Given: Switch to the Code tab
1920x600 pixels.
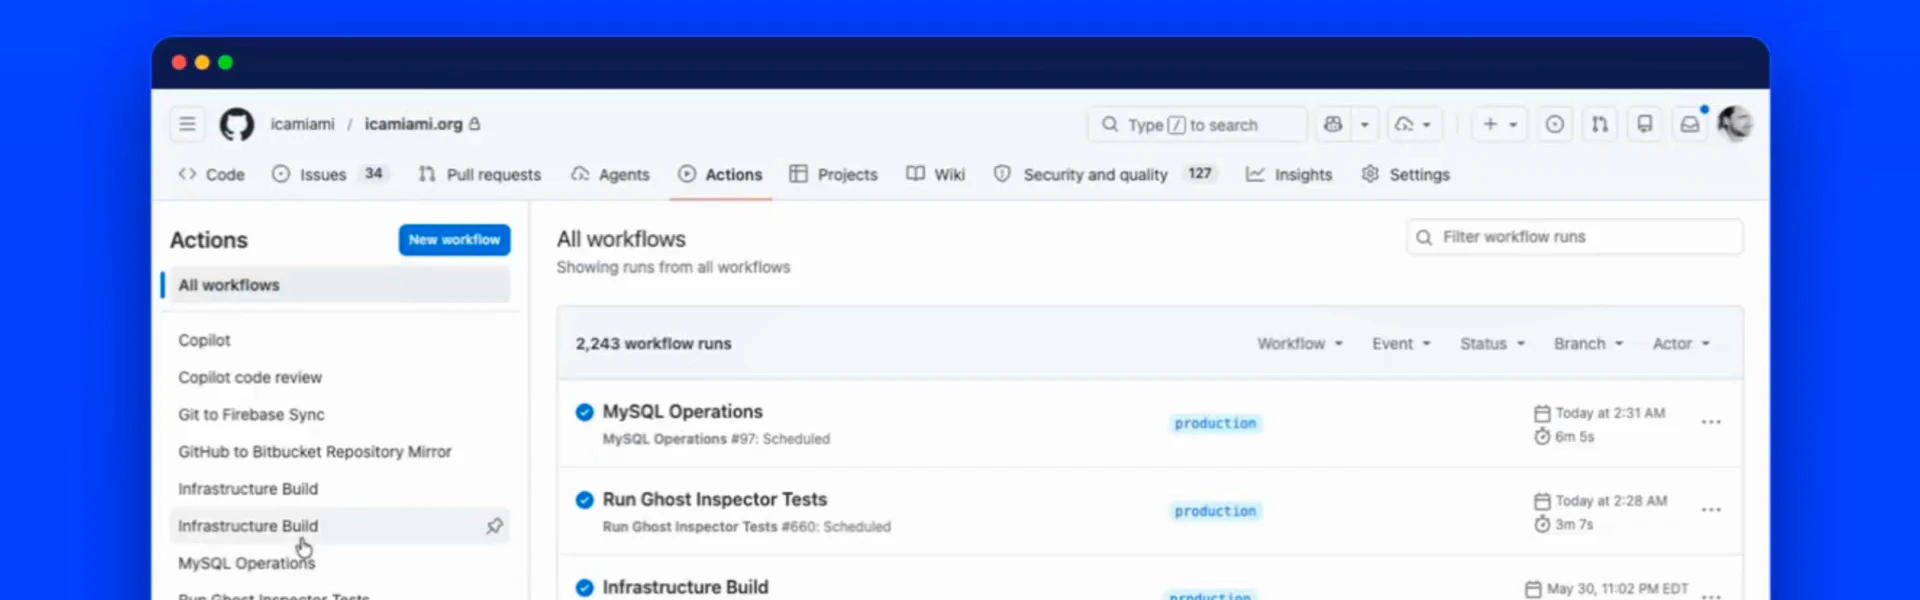Looking at the screenshot, I should [211, 174].
